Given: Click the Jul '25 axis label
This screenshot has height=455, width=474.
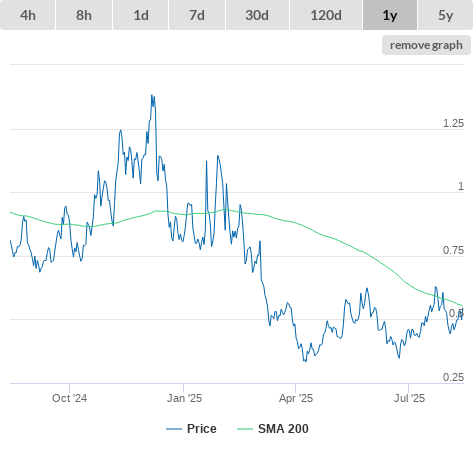Looking at the screenshot, I should (x=409, y=398).
